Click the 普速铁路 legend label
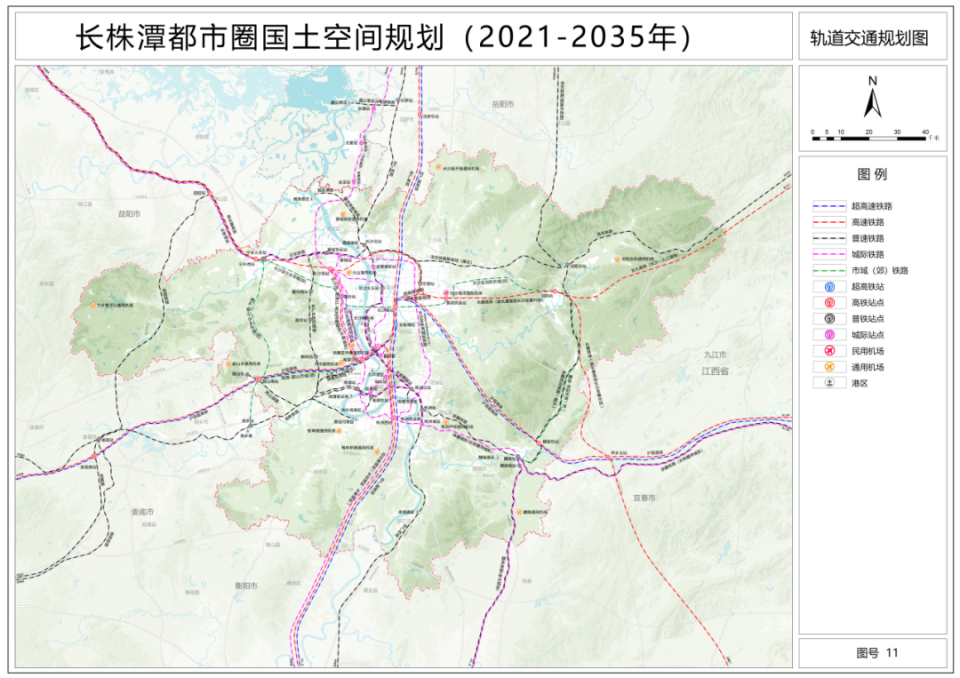Image resolution: width=960 pixels, height=678 pixels. tap(868, 238)
